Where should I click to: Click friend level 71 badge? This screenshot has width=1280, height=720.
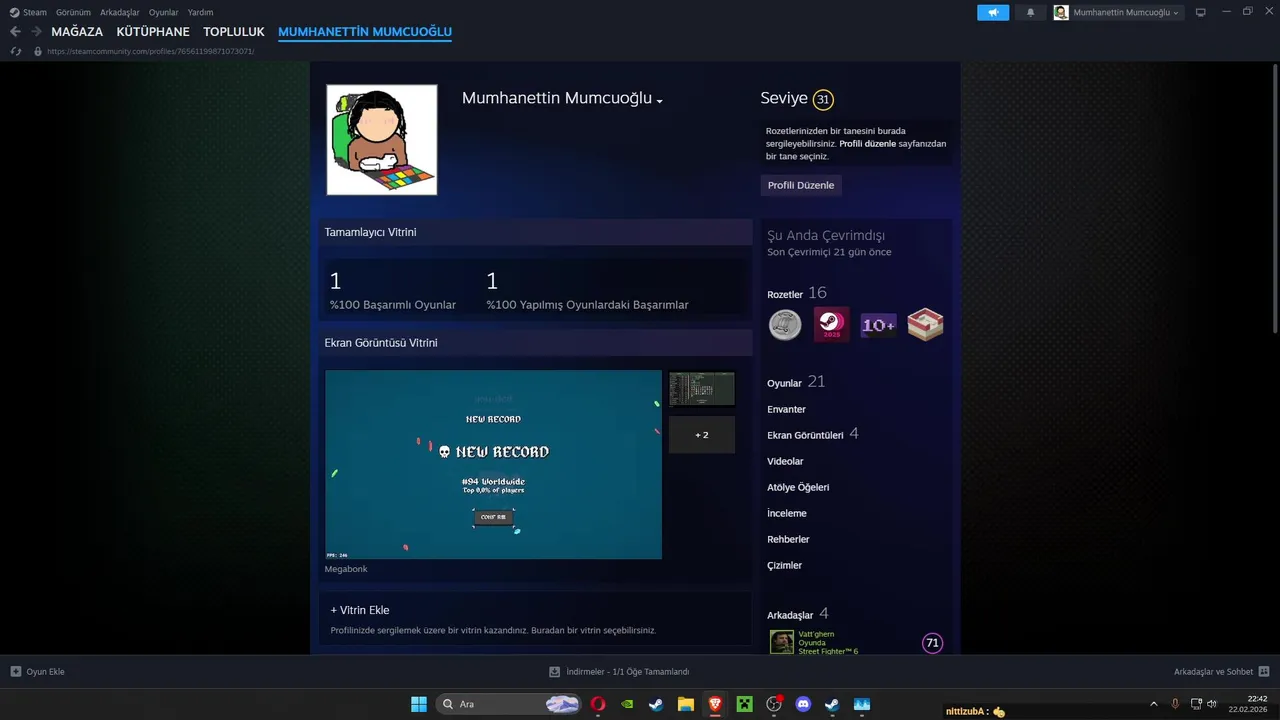(932, 643)
